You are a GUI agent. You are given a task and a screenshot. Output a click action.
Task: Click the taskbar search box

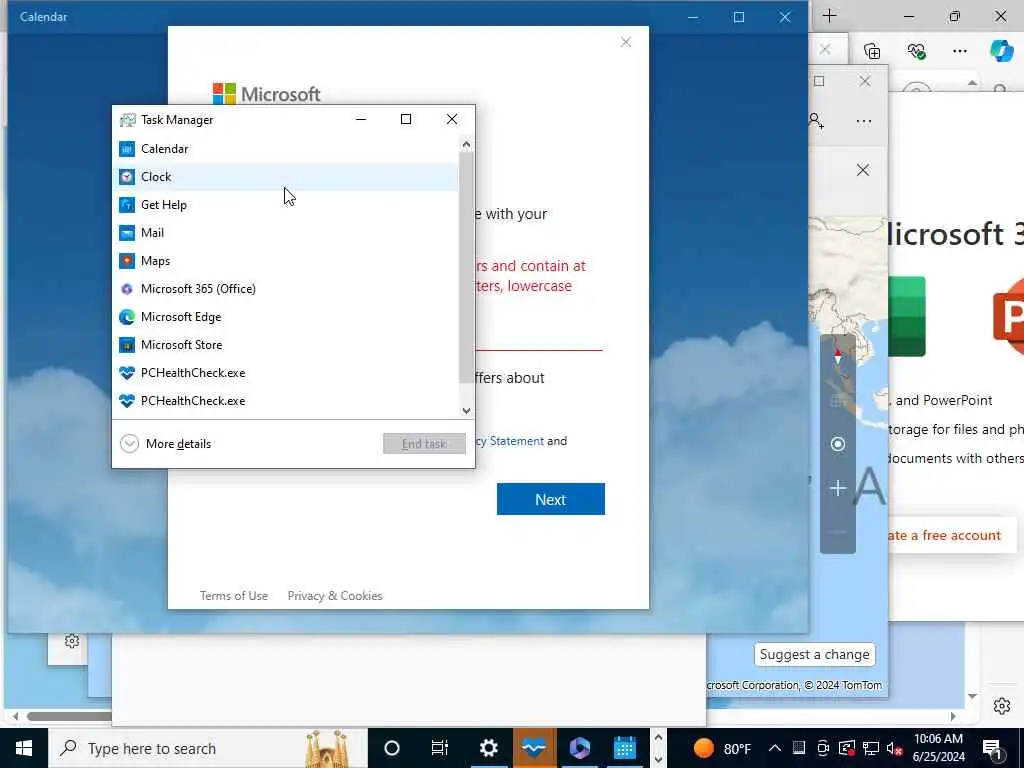point(208,748)
